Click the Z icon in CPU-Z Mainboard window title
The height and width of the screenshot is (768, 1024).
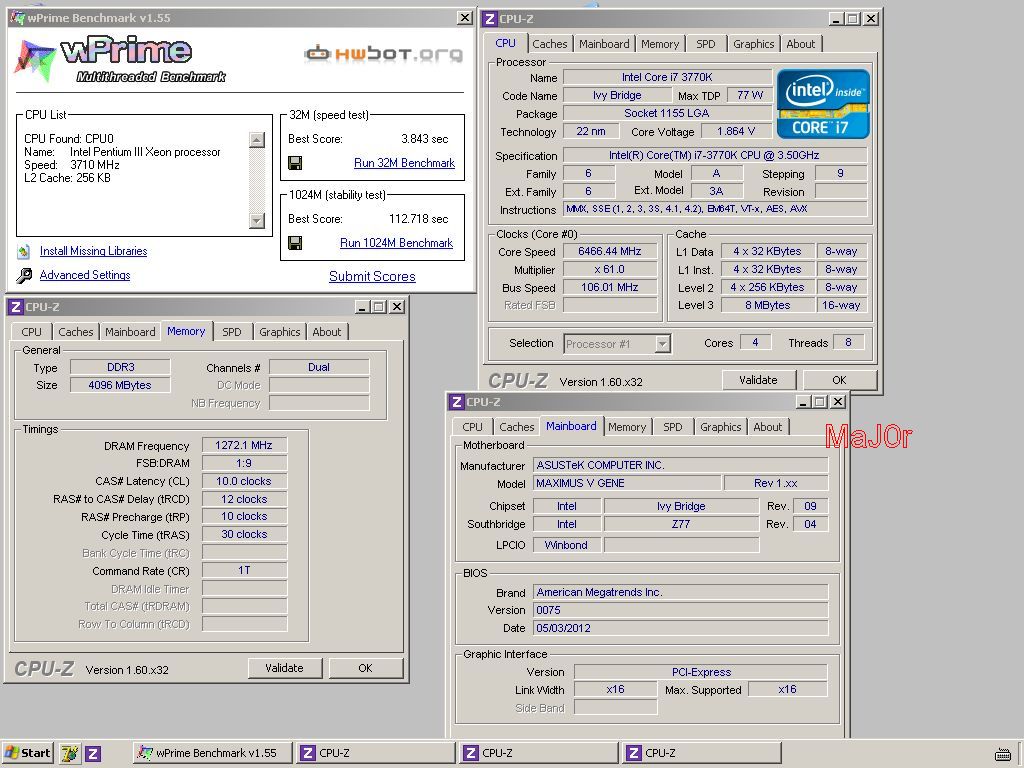(457, 402)
